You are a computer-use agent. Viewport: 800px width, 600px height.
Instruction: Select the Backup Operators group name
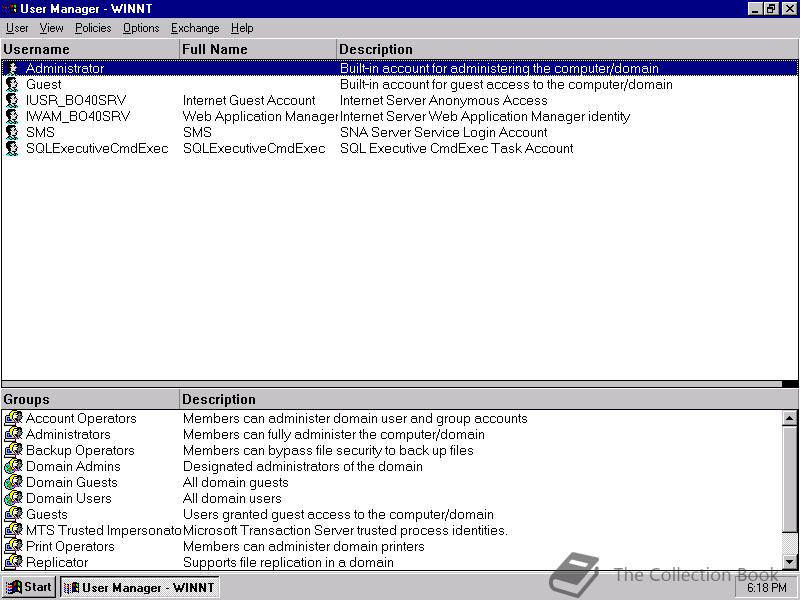coord(80,450)
